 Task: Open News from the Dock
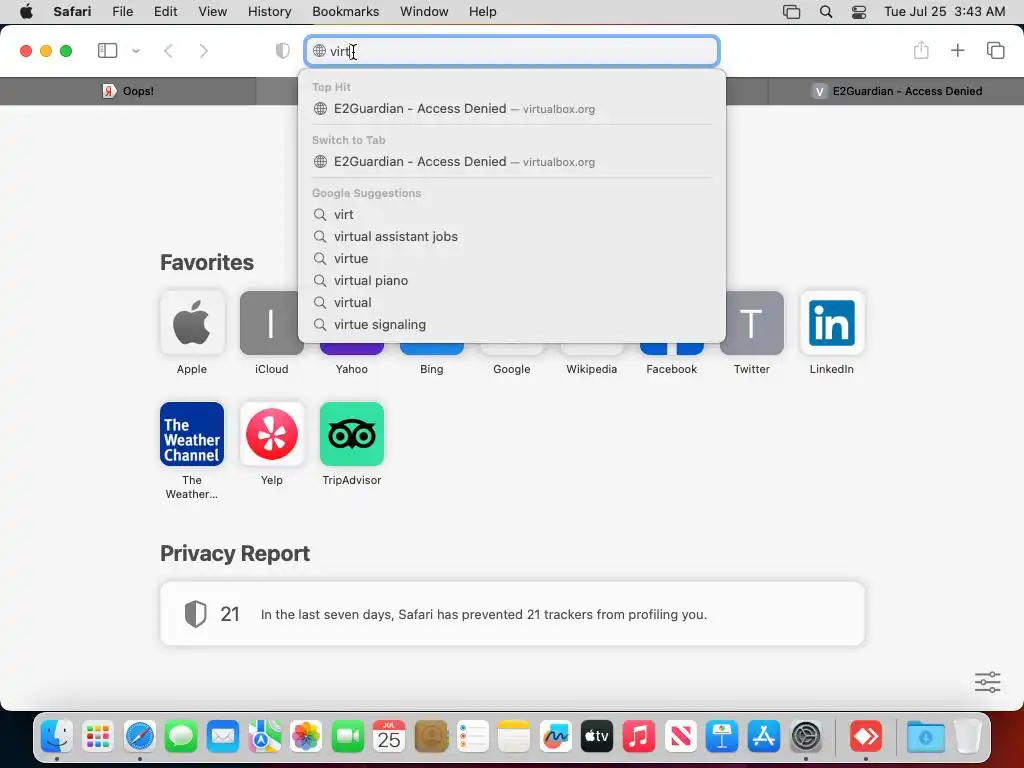click(x=680, y=737)
